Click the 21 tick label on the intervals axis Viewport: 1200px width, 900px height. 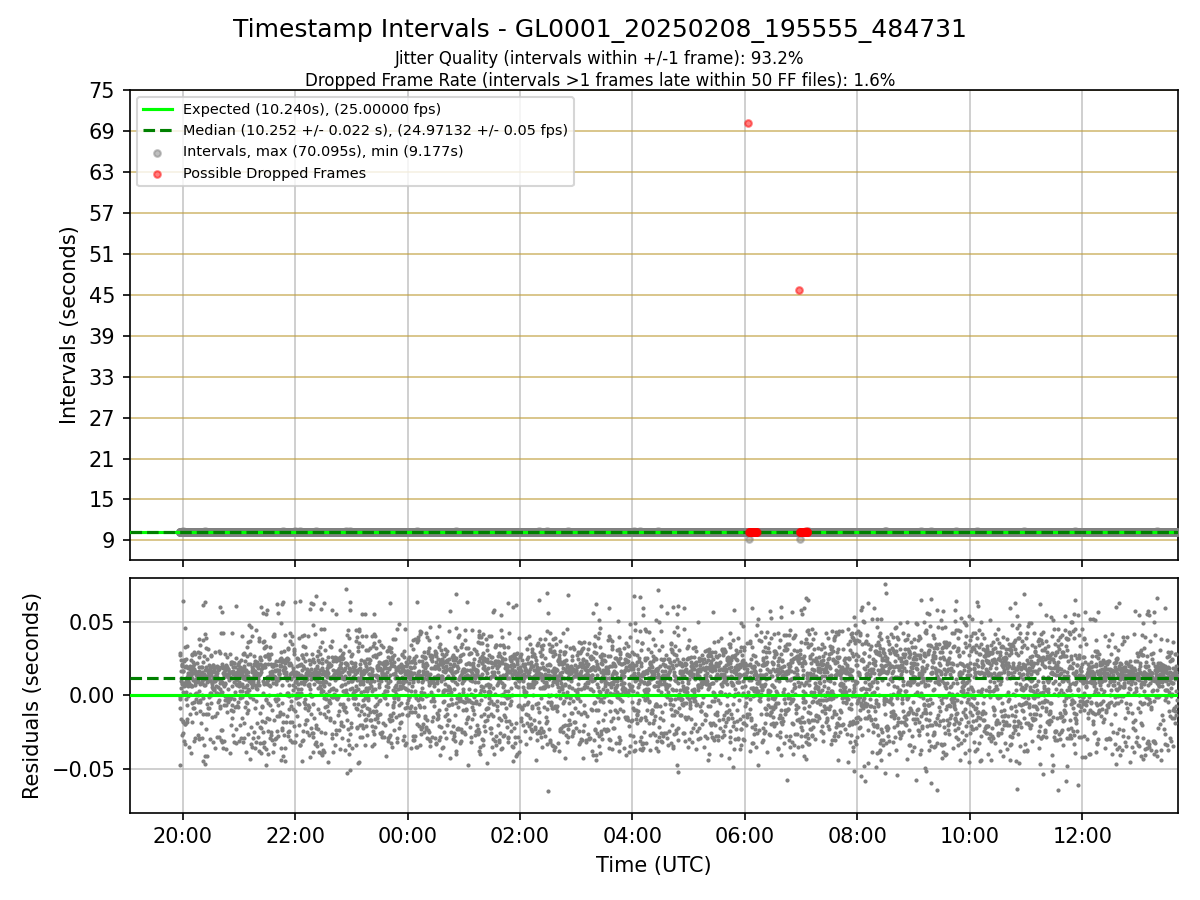(103, 460)
